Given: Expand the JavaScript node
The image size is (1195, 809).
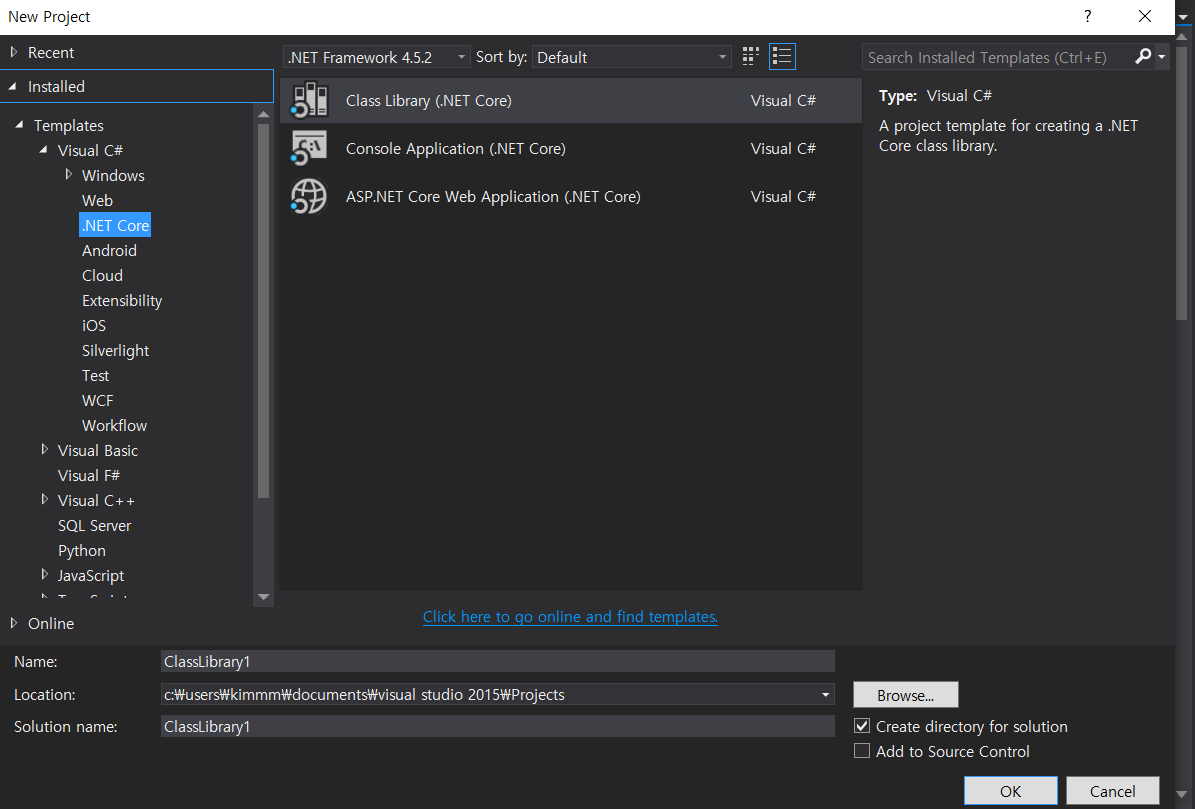Looking at the screenshot, I should (x=44, y=574).
